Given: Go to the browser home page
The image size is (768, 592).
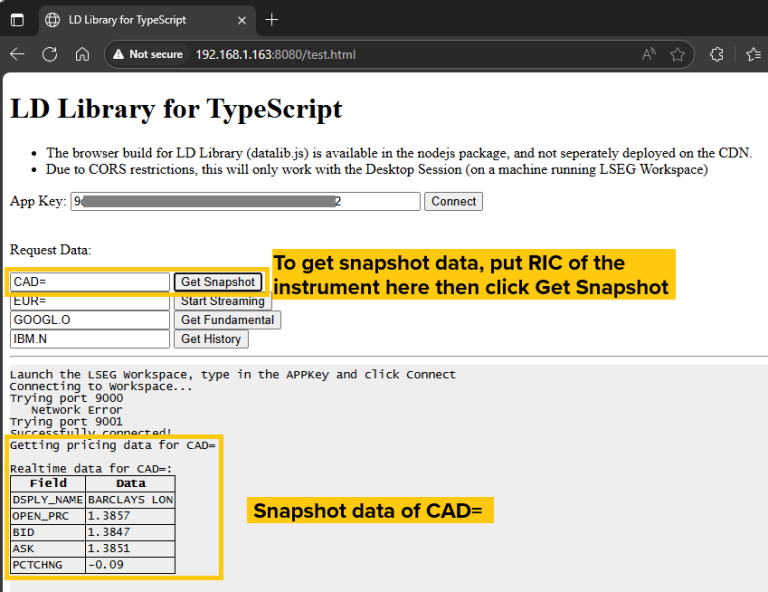Looking at the screenshot, I should tap(82, 54).
